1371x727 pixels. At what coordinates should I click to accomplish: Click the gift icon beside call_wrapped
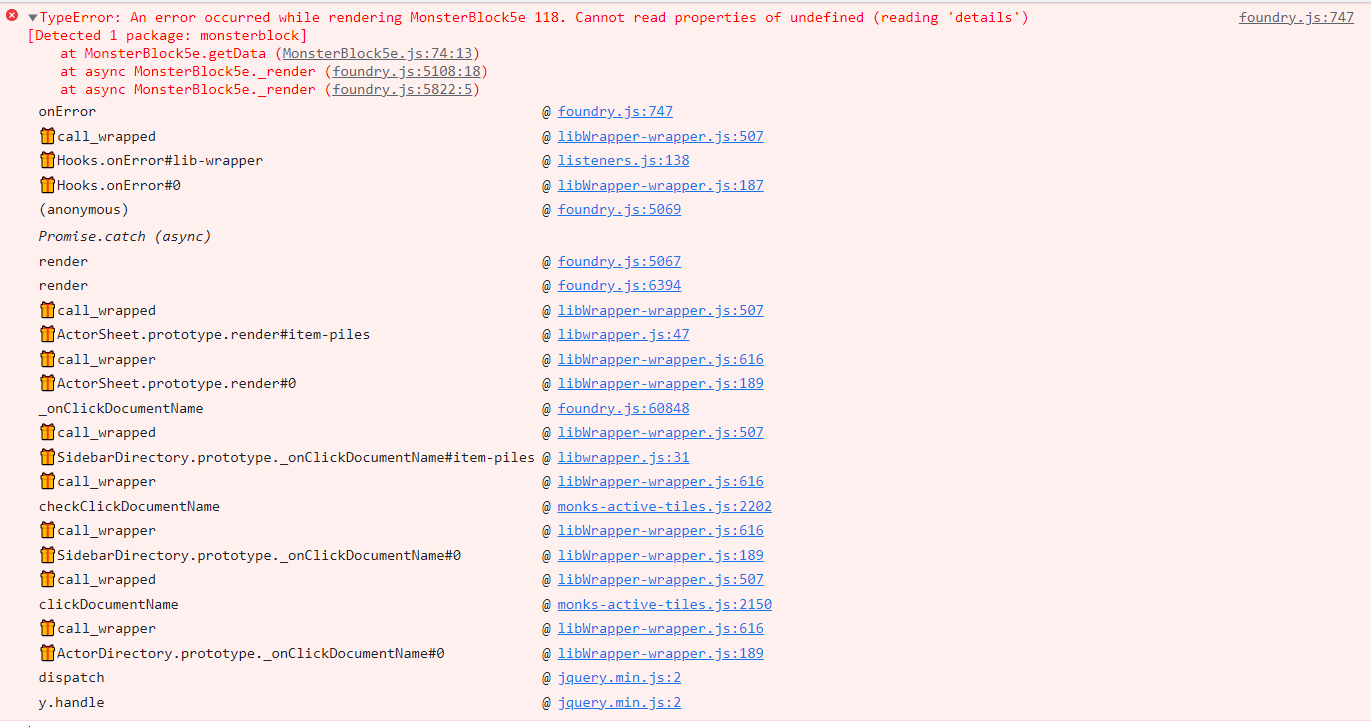click(x=47, y=136)
